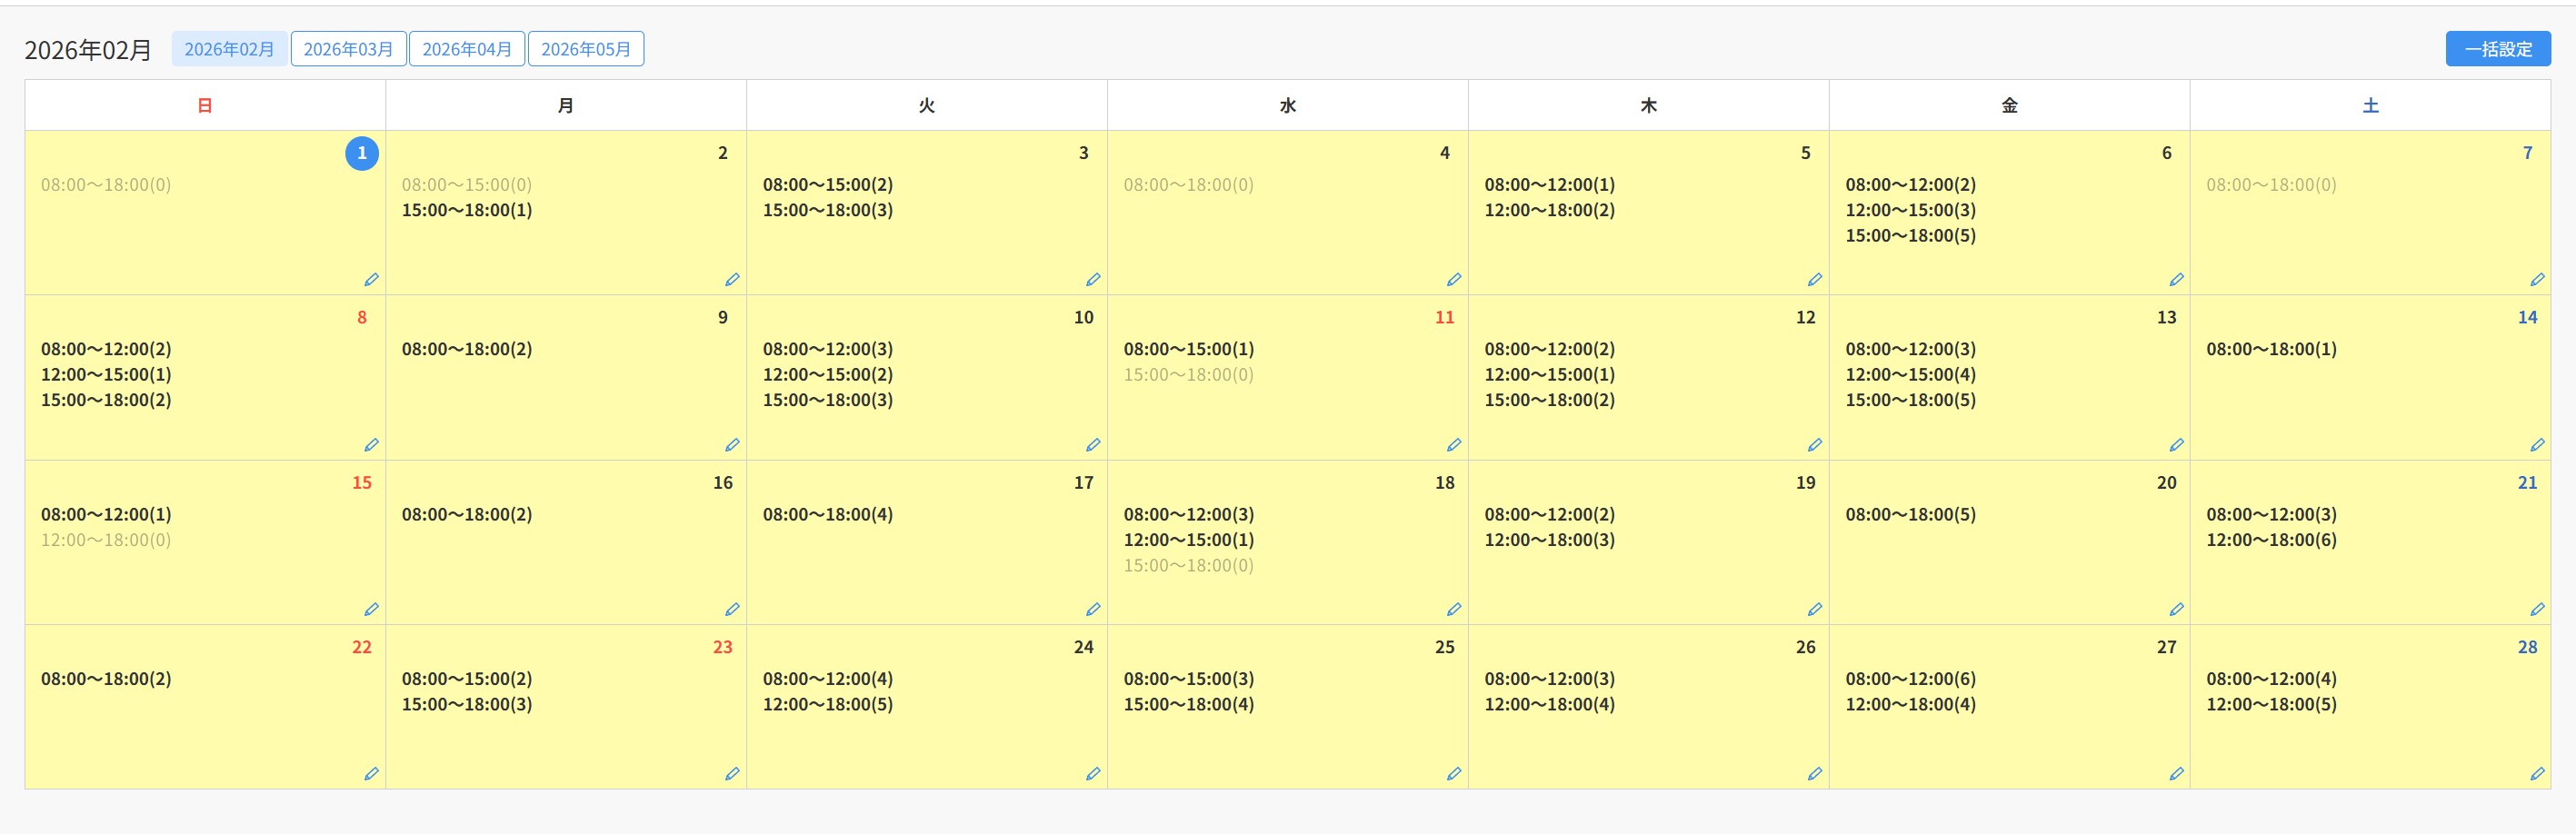This screenshot has width=2576, height=834.
Task: Select the 2026年04月 month tab
Action: click(x=467, y=49)
